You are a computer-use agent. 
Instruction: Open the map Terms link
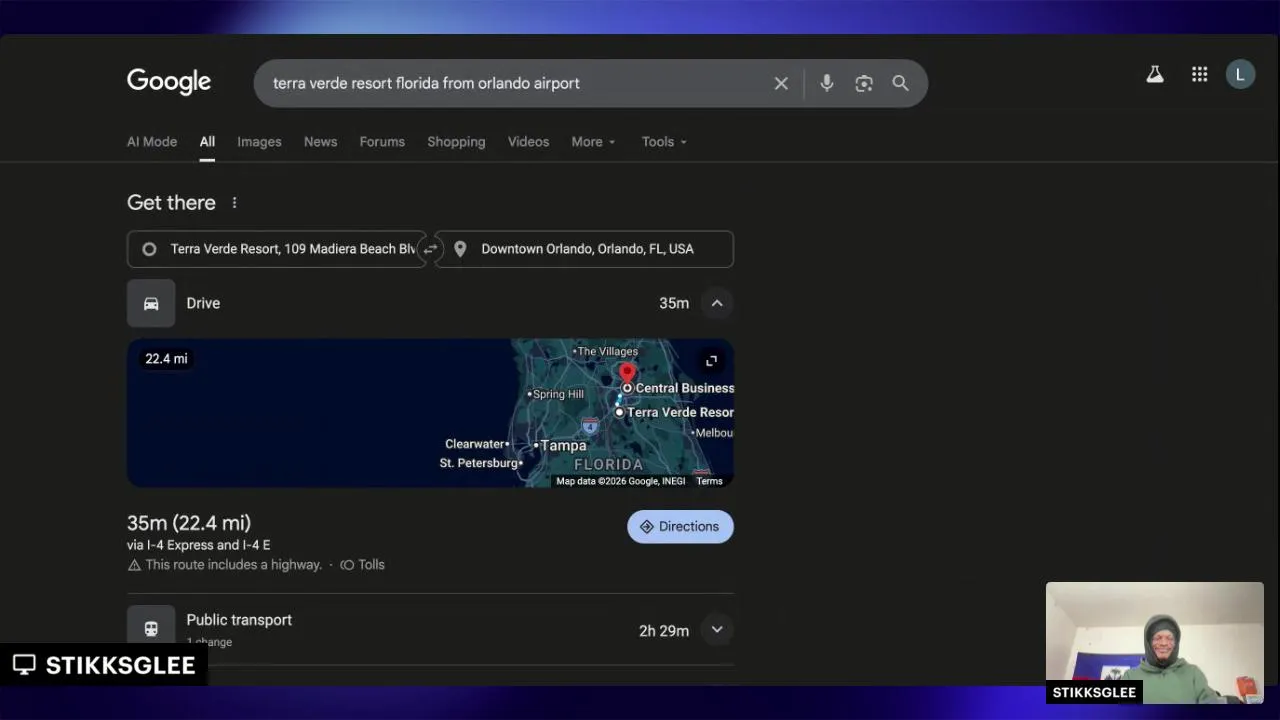pos(709,481)
